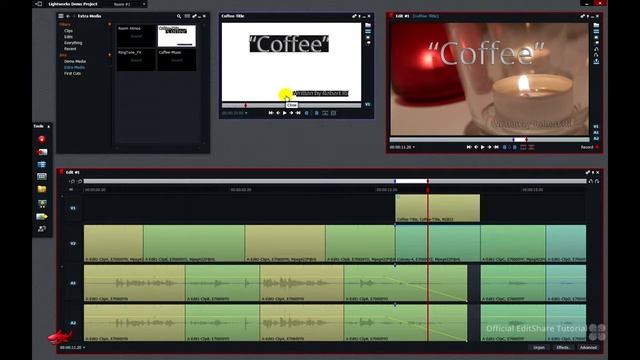
Task: Open the timeline timecode dropdown at the bottom left
Action: point(84,348)
